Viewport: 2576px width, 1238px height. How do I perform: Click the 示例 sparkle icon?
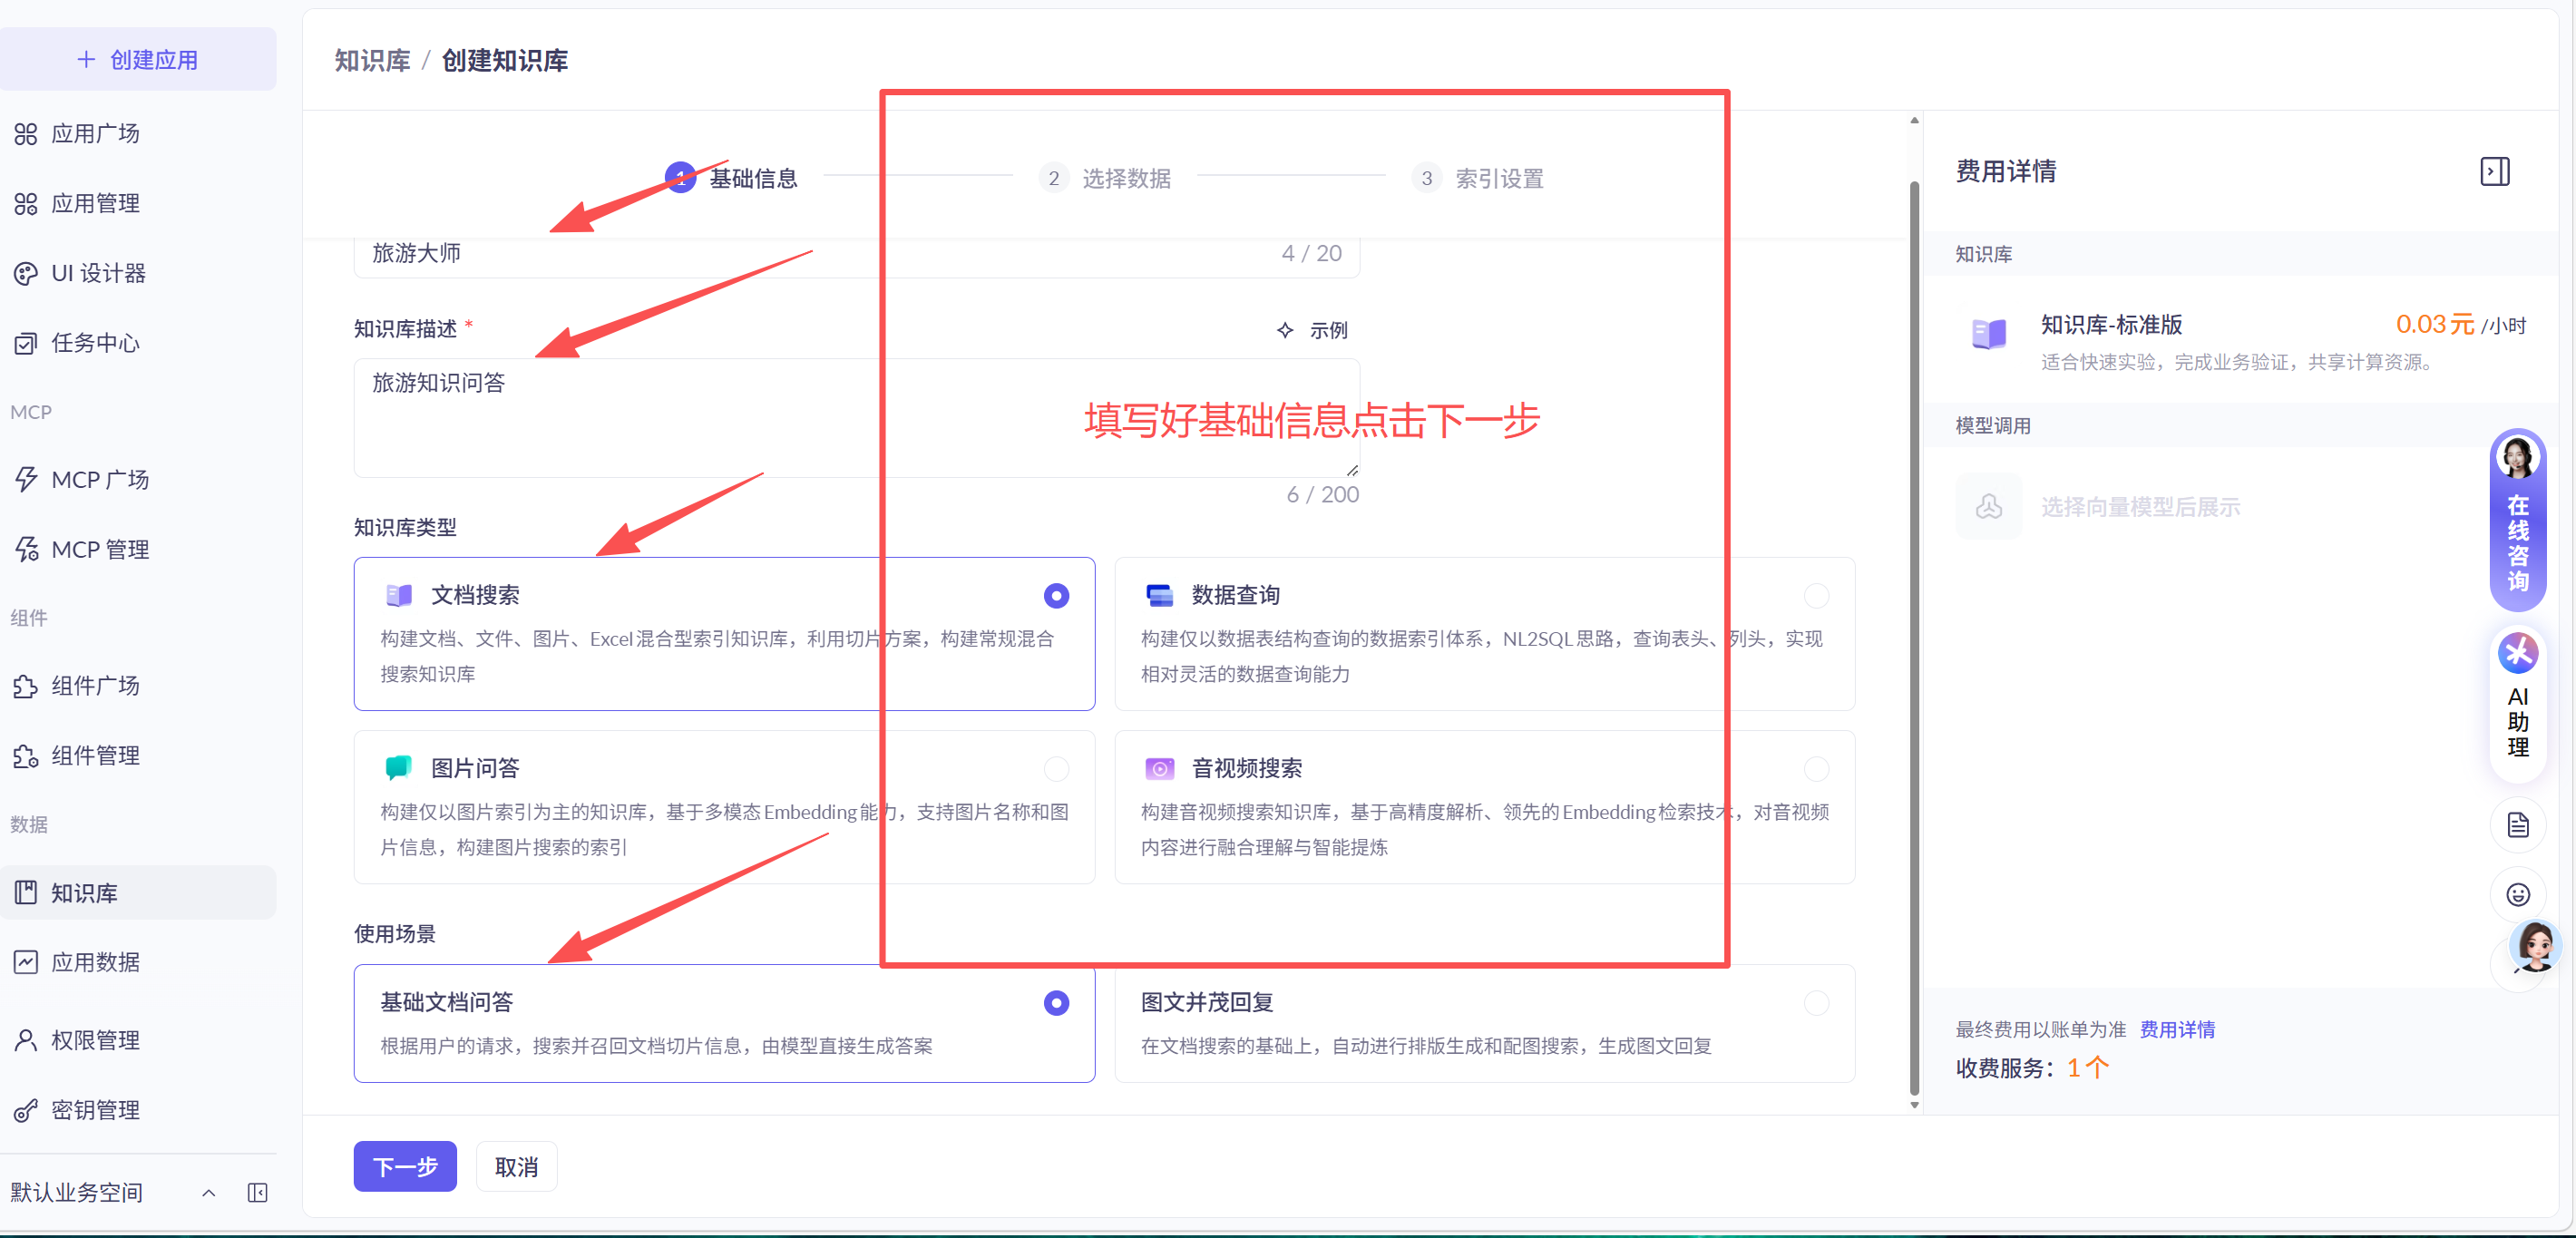point(1285,330)
